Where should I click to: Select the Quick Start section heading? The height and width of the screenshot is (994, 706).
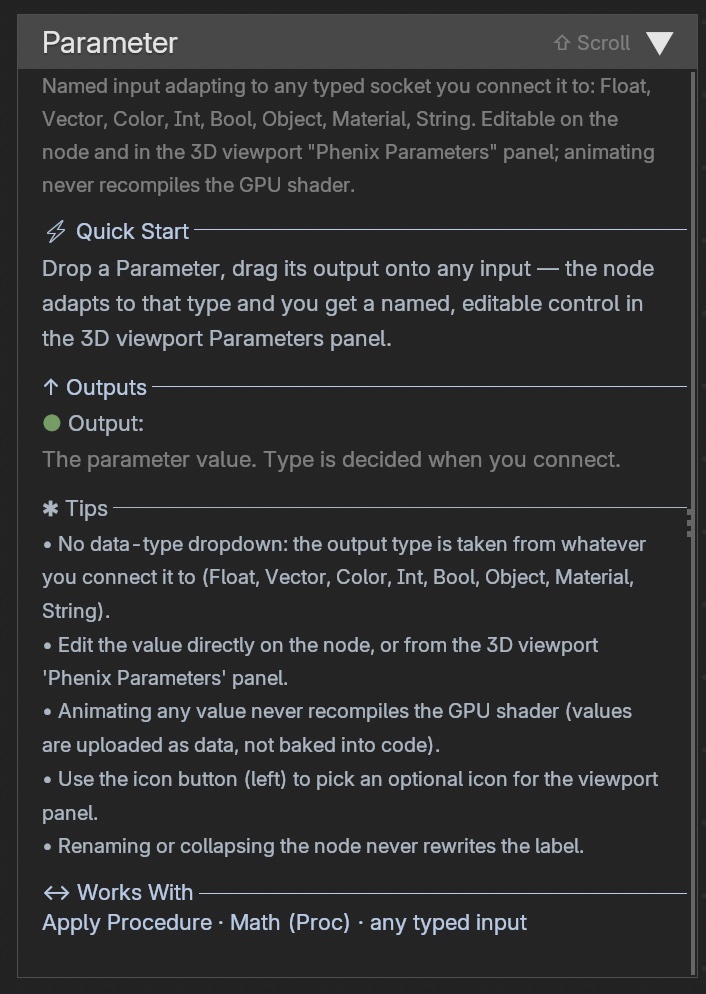[132, 231]
